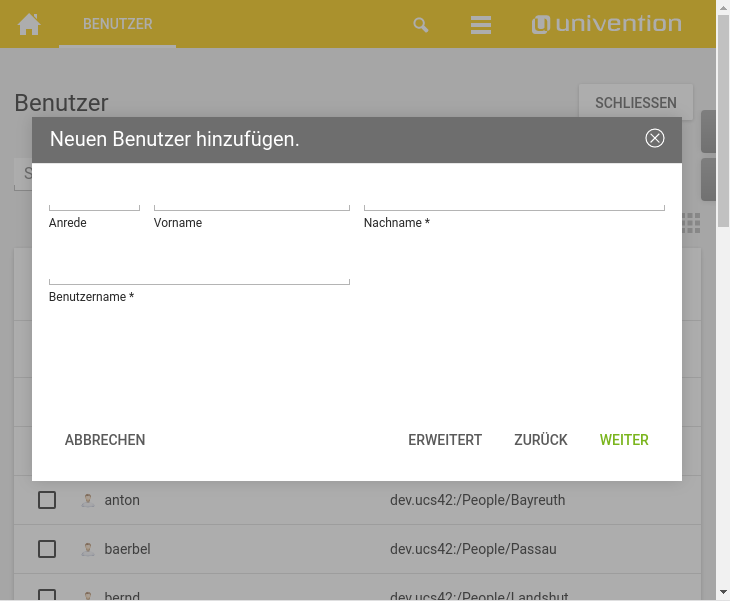Click Erweitert for advanced options
730x601 pixels.
[445, 440]
